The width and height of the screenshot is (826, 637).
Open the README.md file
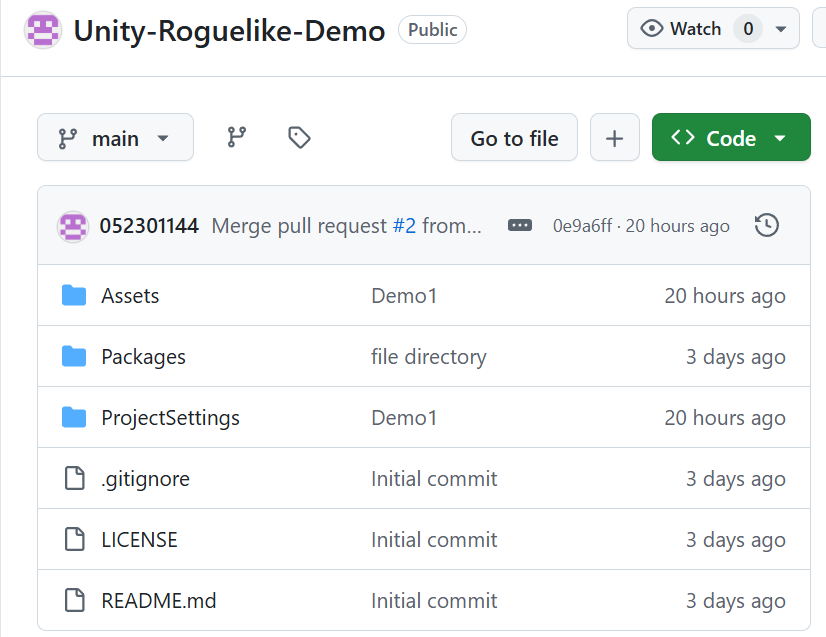tap(159, 601)
